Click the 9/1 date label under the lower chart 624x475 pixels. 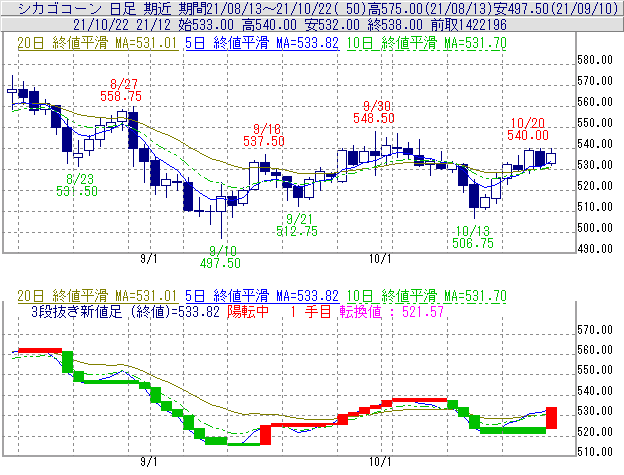point(148,462)
